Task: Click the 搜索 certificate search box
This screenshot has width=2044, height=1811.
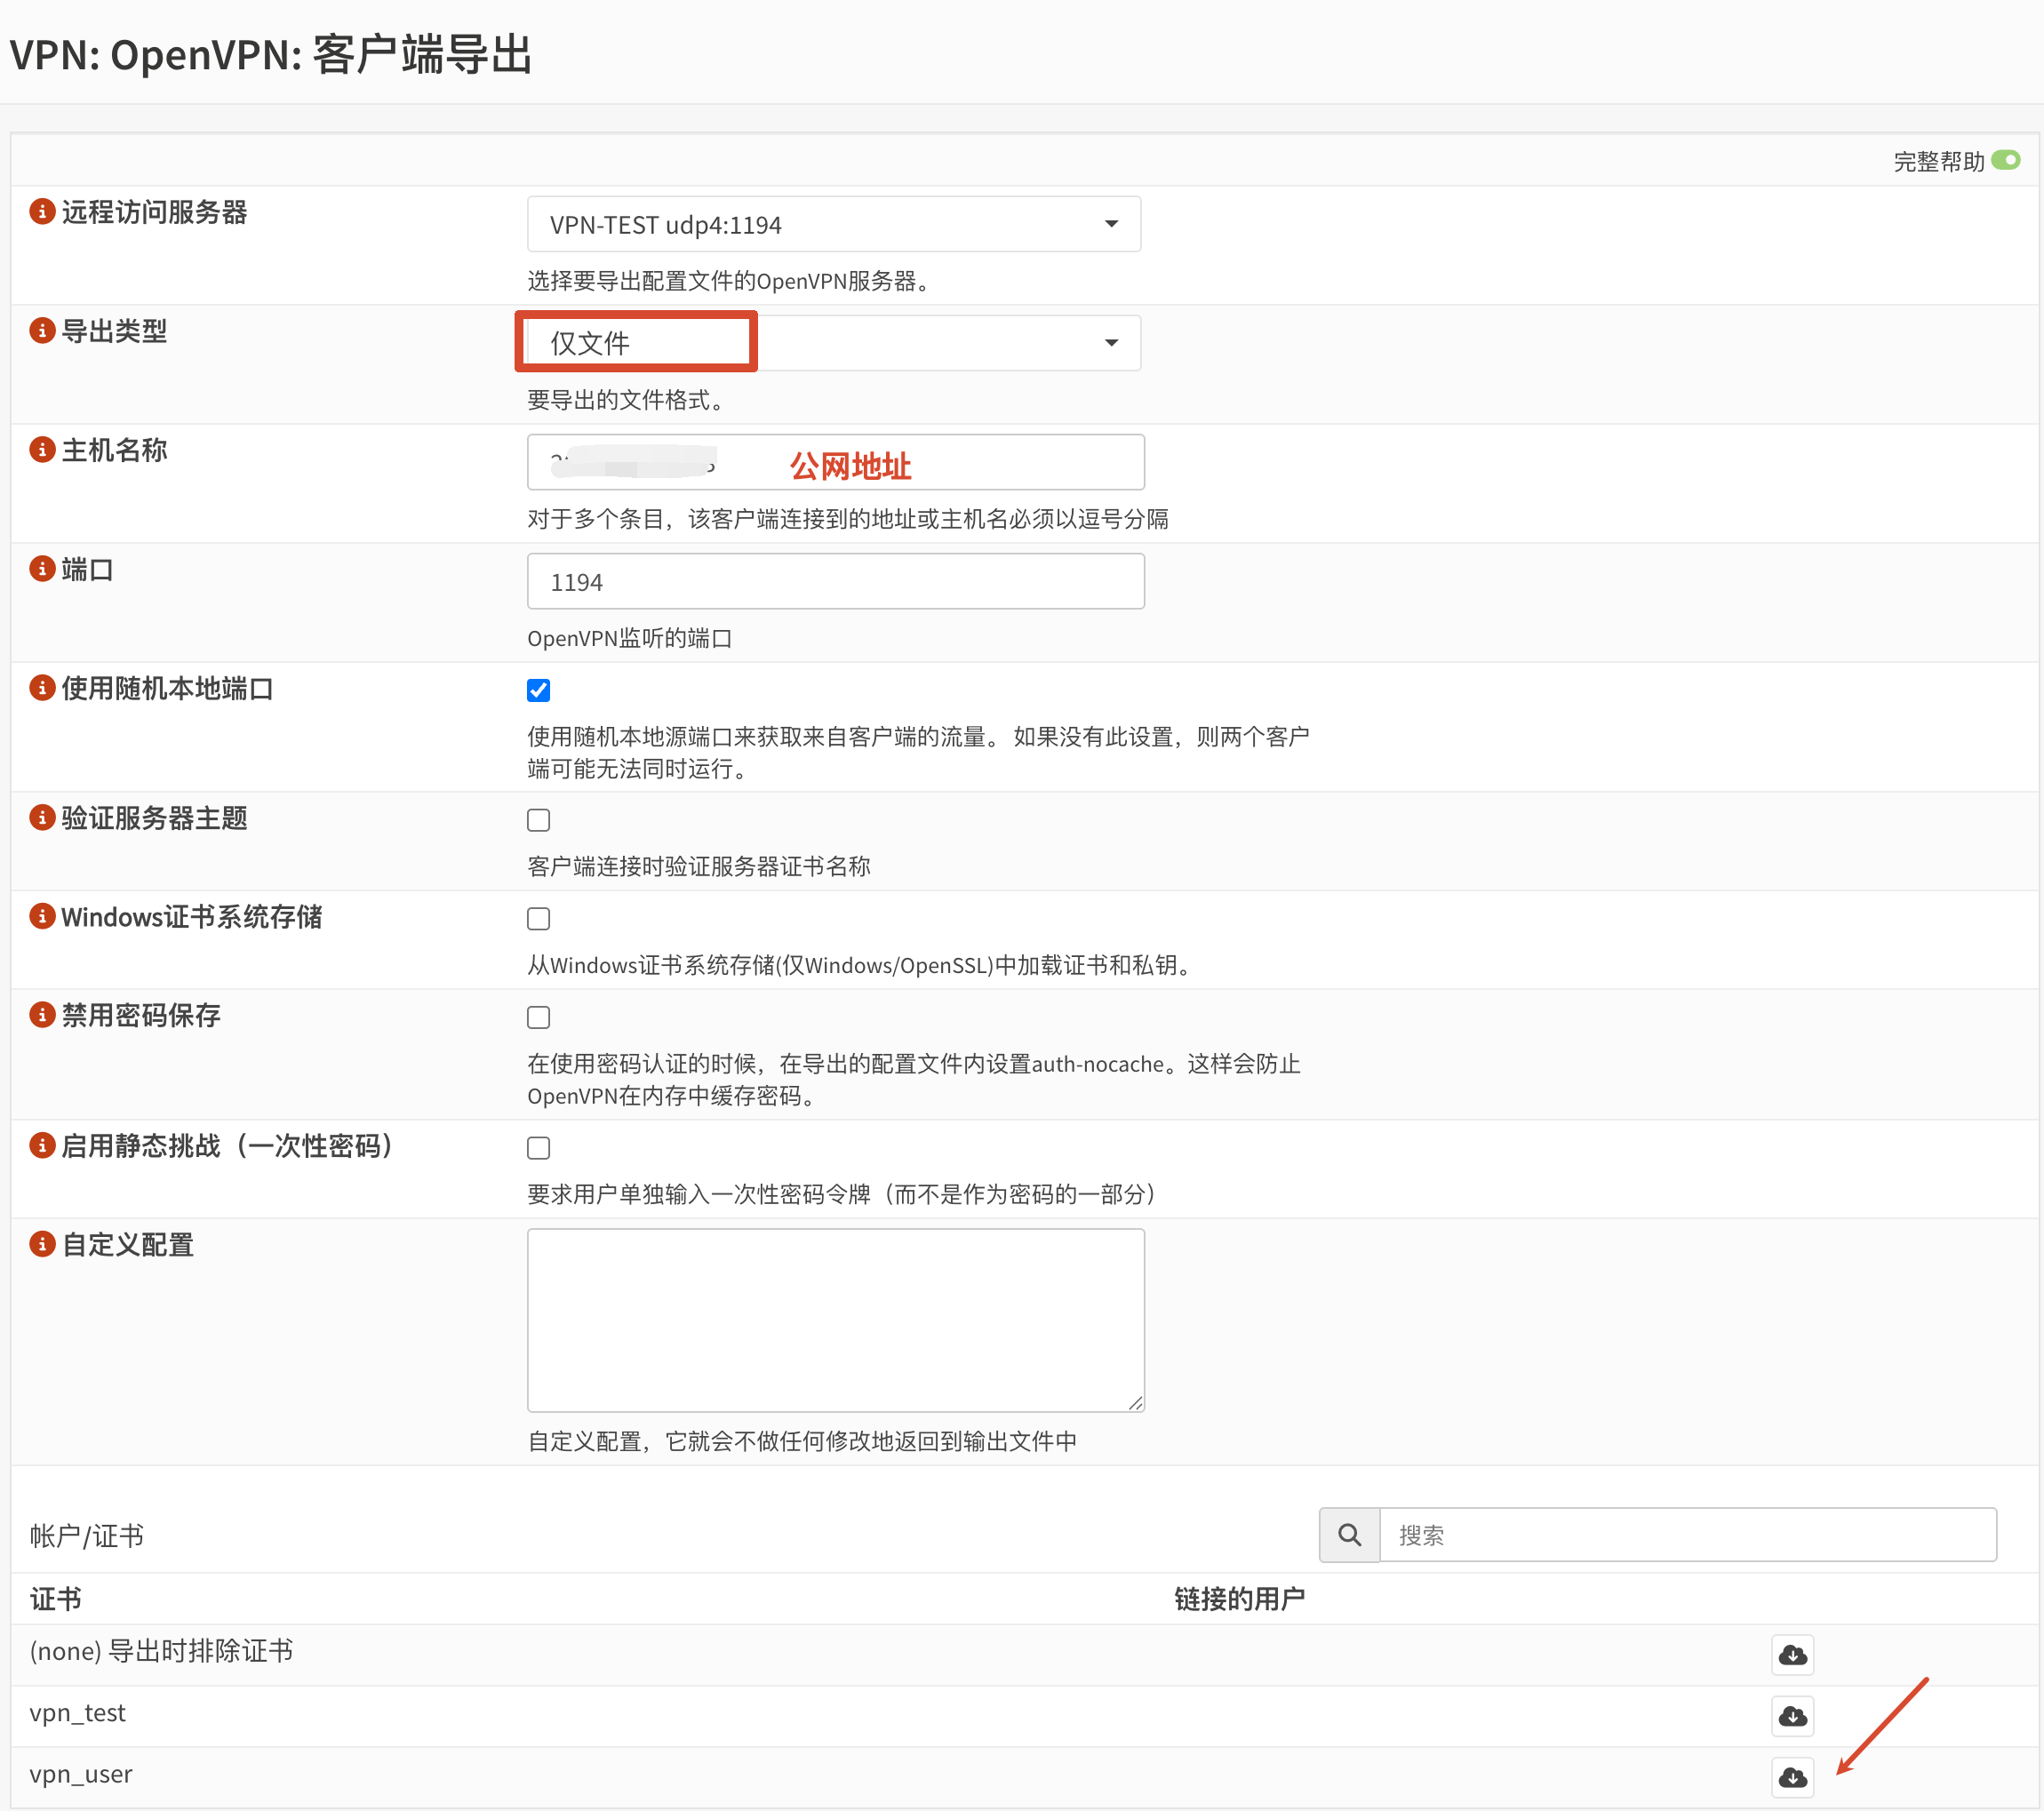Action: [1688, 1535]
